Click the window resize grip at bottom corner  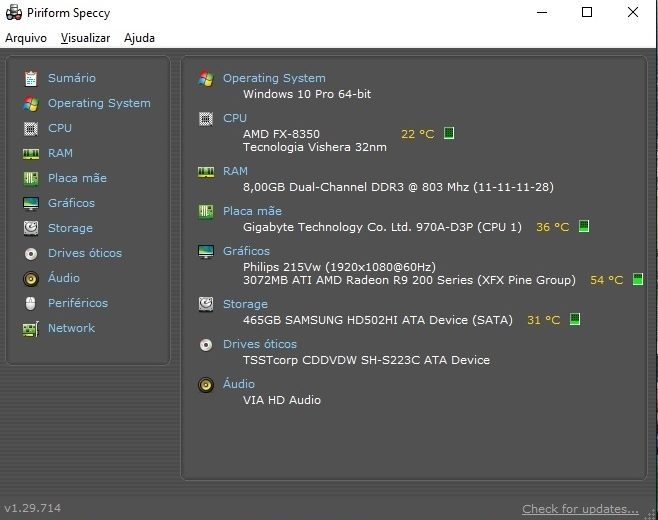click(x=651, y=514)
